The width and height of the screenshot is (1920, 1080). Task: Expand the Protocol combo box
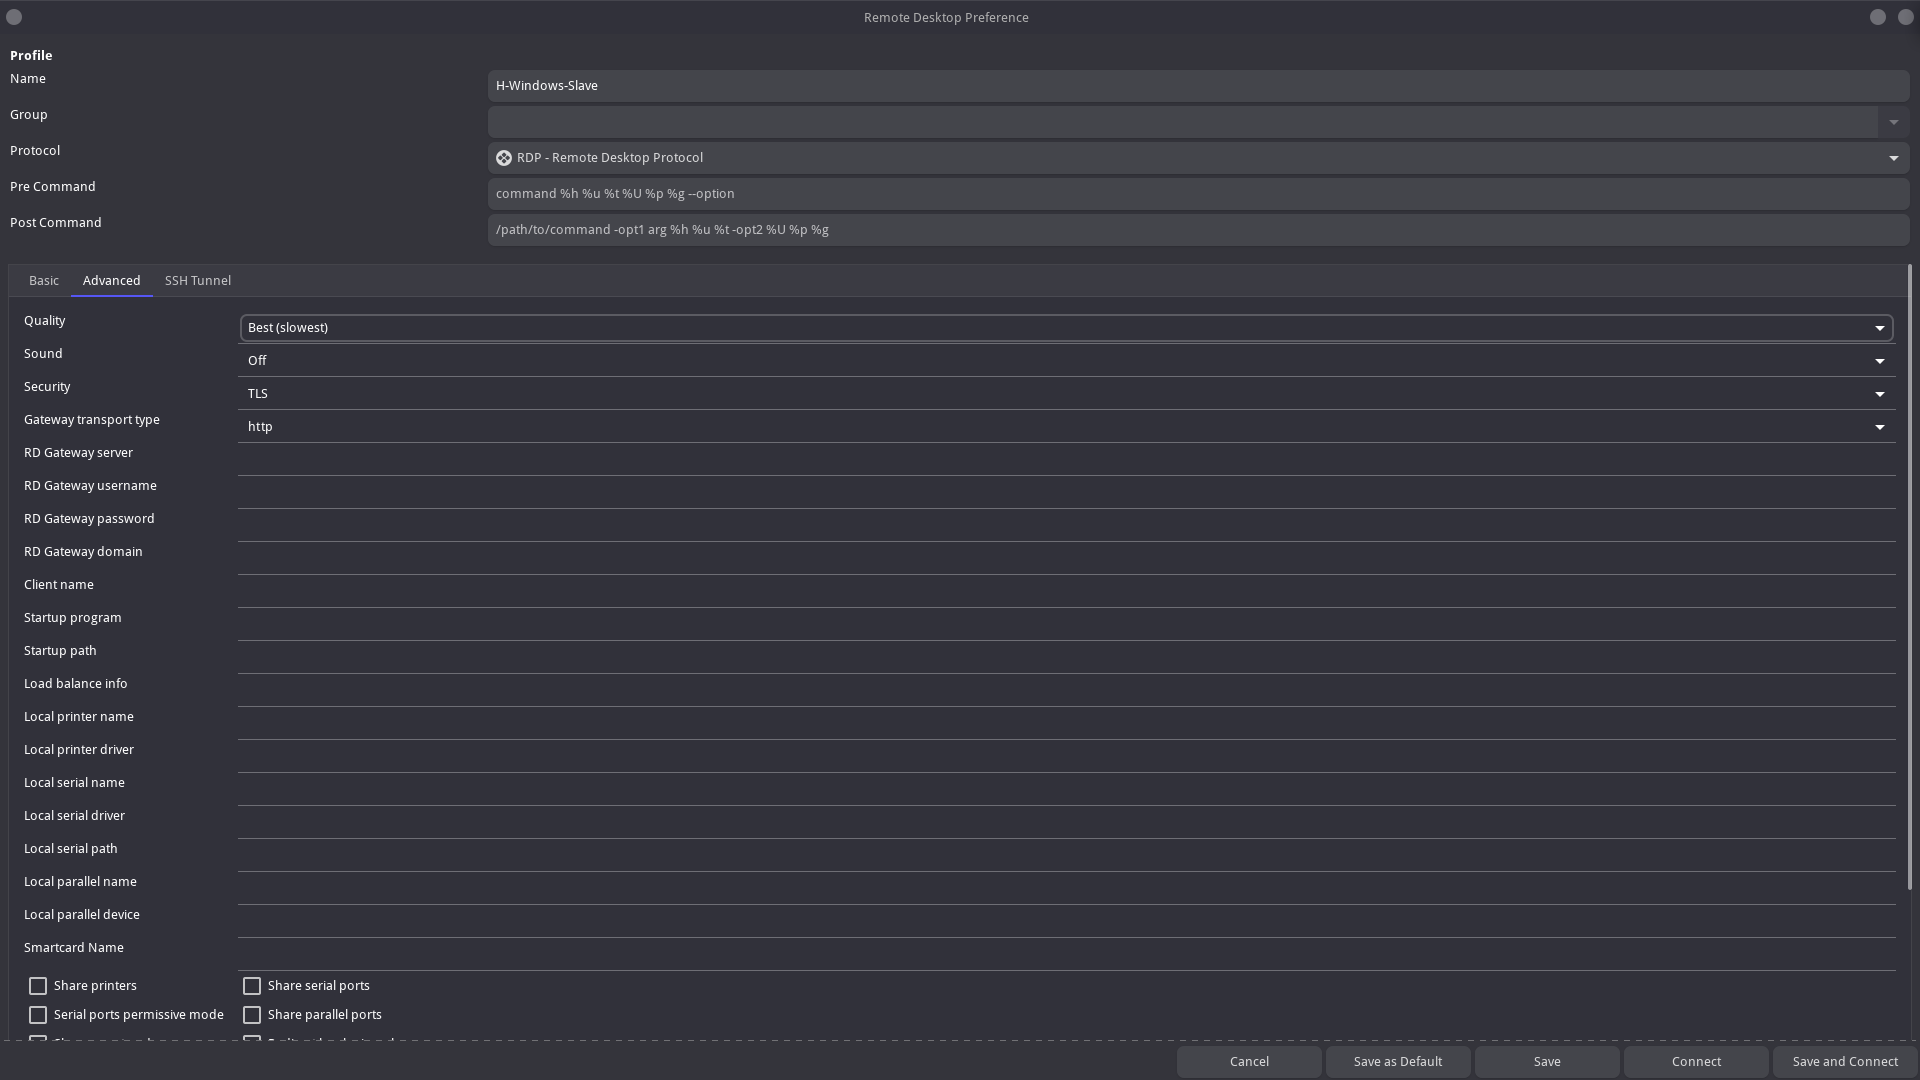(x=1893, y=158)
